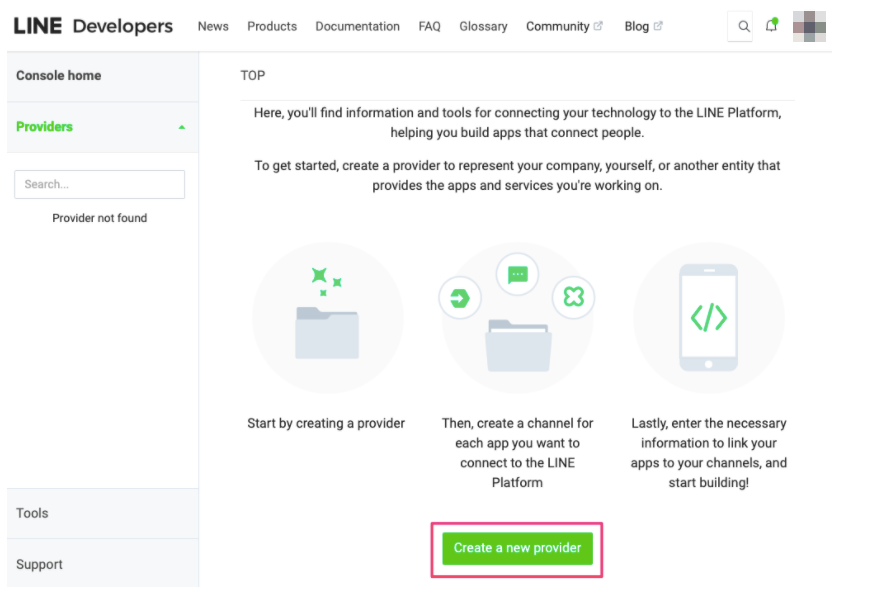Open the notifications bell
This screenshot has height=598, width=881.
771,25
